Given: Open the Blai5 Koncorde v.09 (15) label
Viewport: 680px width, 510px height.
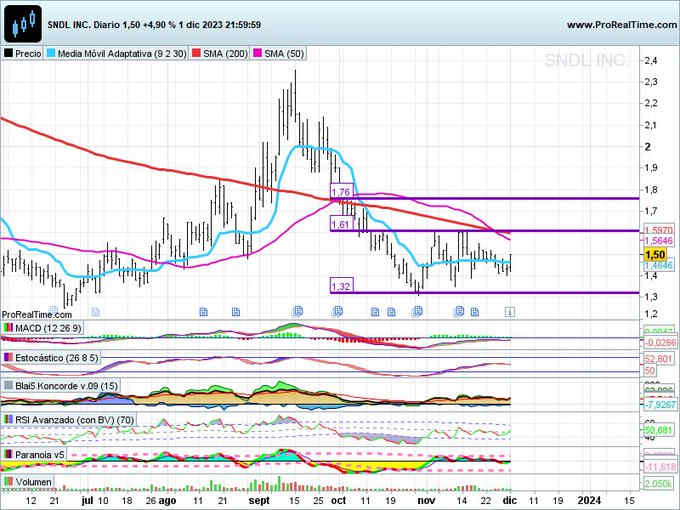Looking at the screenshot, I should pos(66,386).
